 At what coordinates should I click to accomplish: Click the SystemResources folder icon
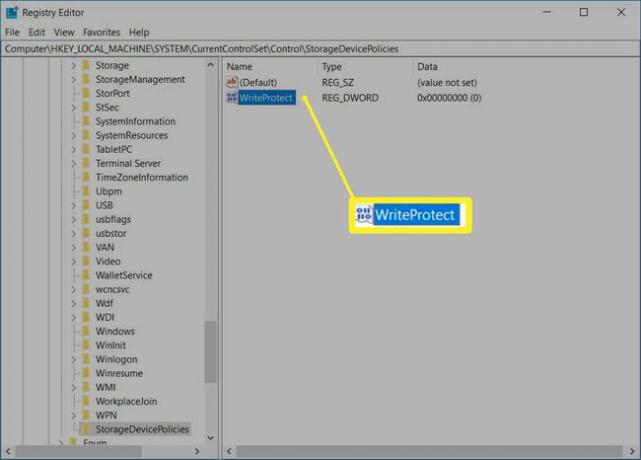tap(86, 135)
